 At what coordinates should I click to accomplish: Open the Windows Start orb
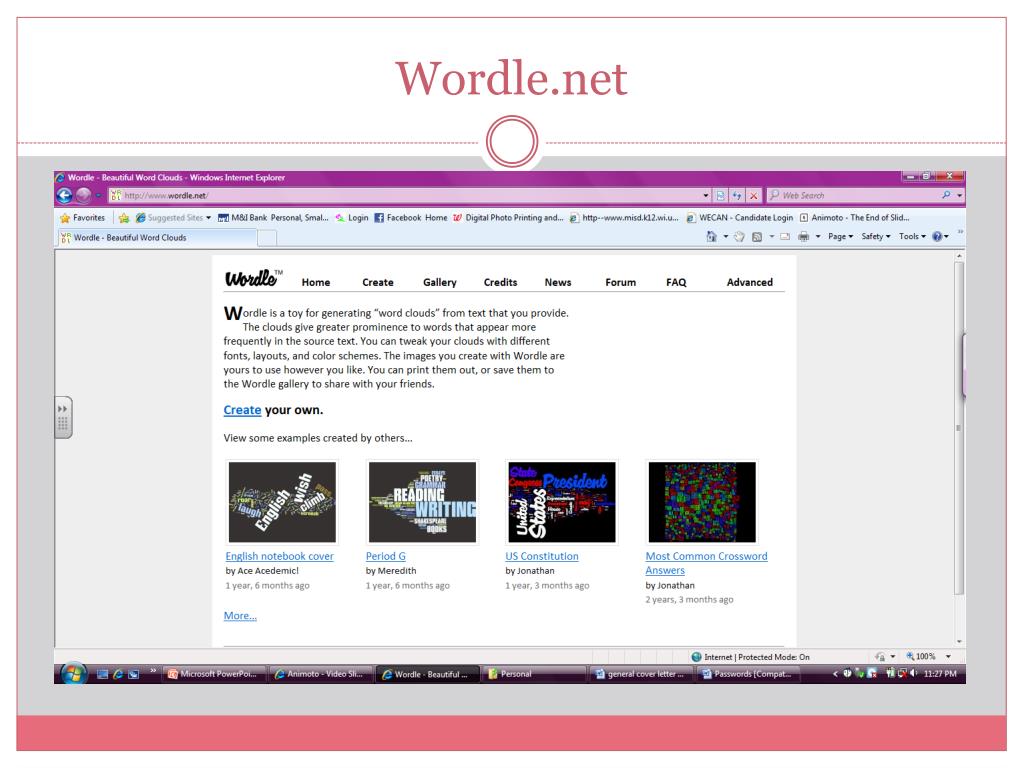click(73, 673)
